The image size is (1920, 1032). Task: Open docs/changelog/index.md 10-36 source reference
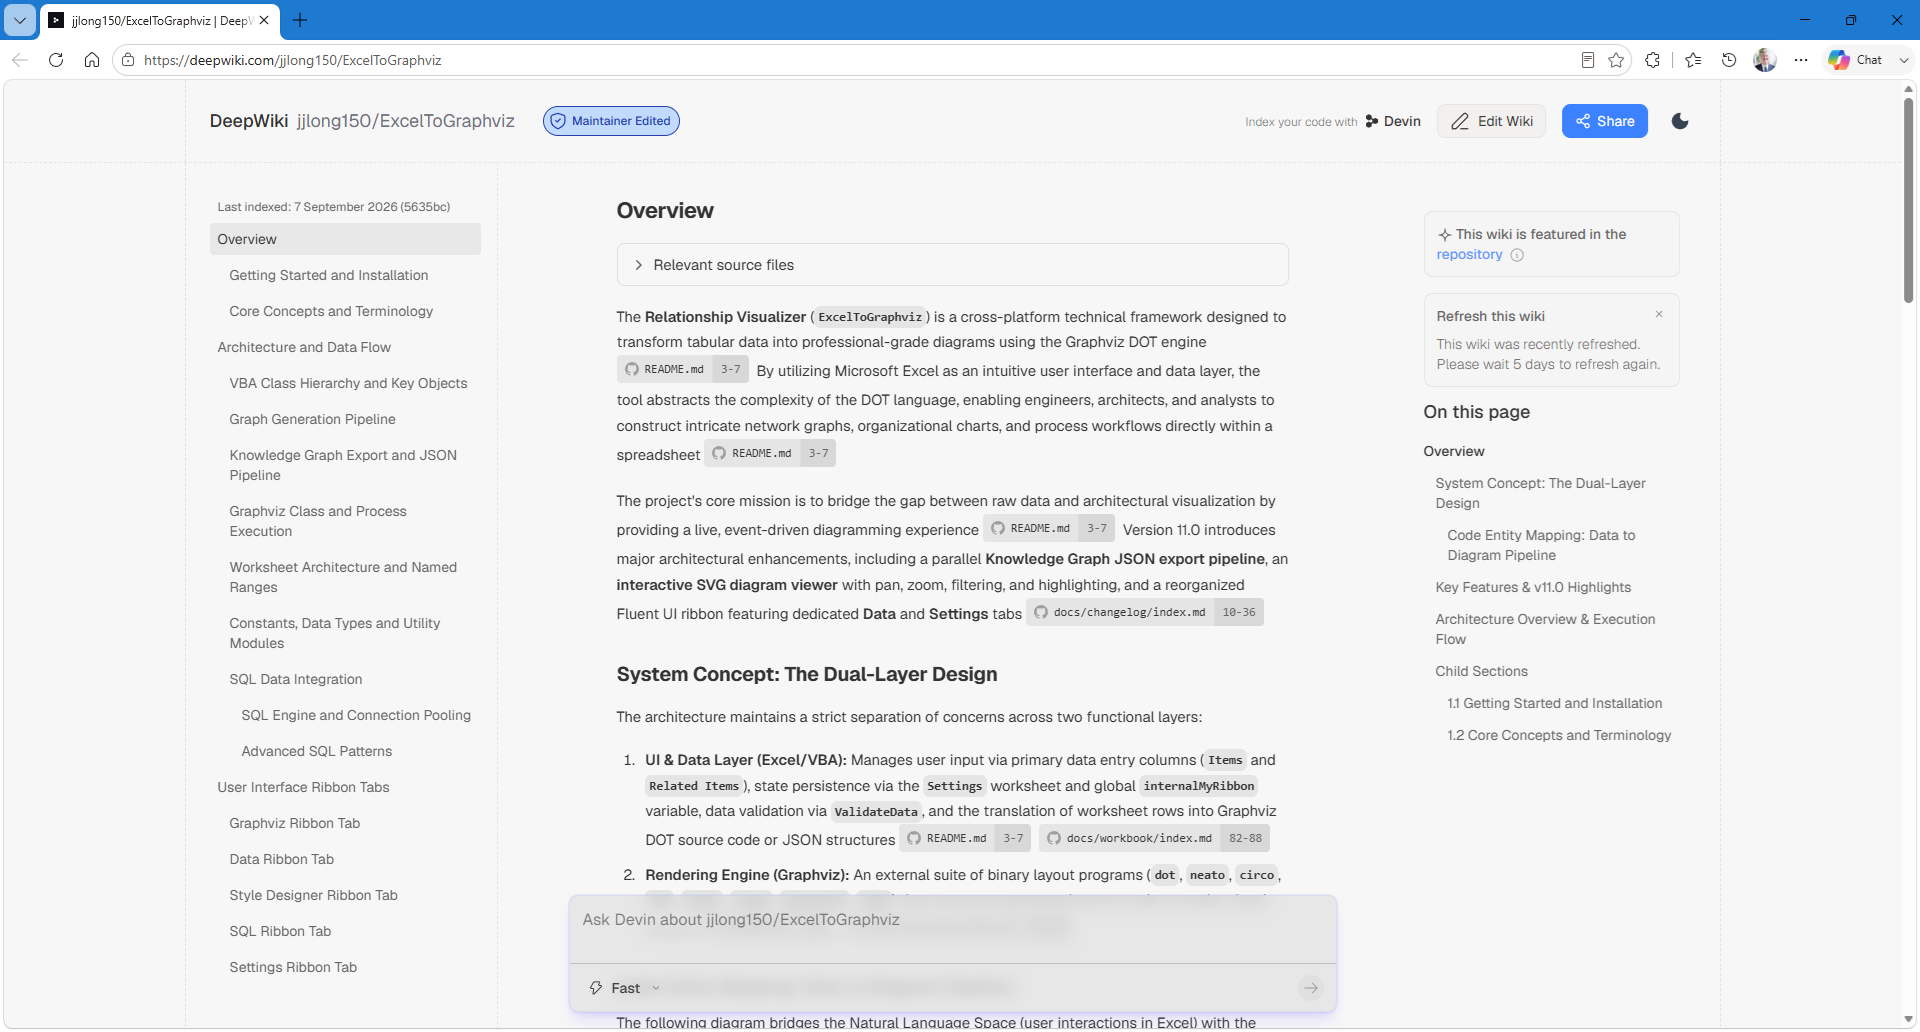click(1145, 612)
